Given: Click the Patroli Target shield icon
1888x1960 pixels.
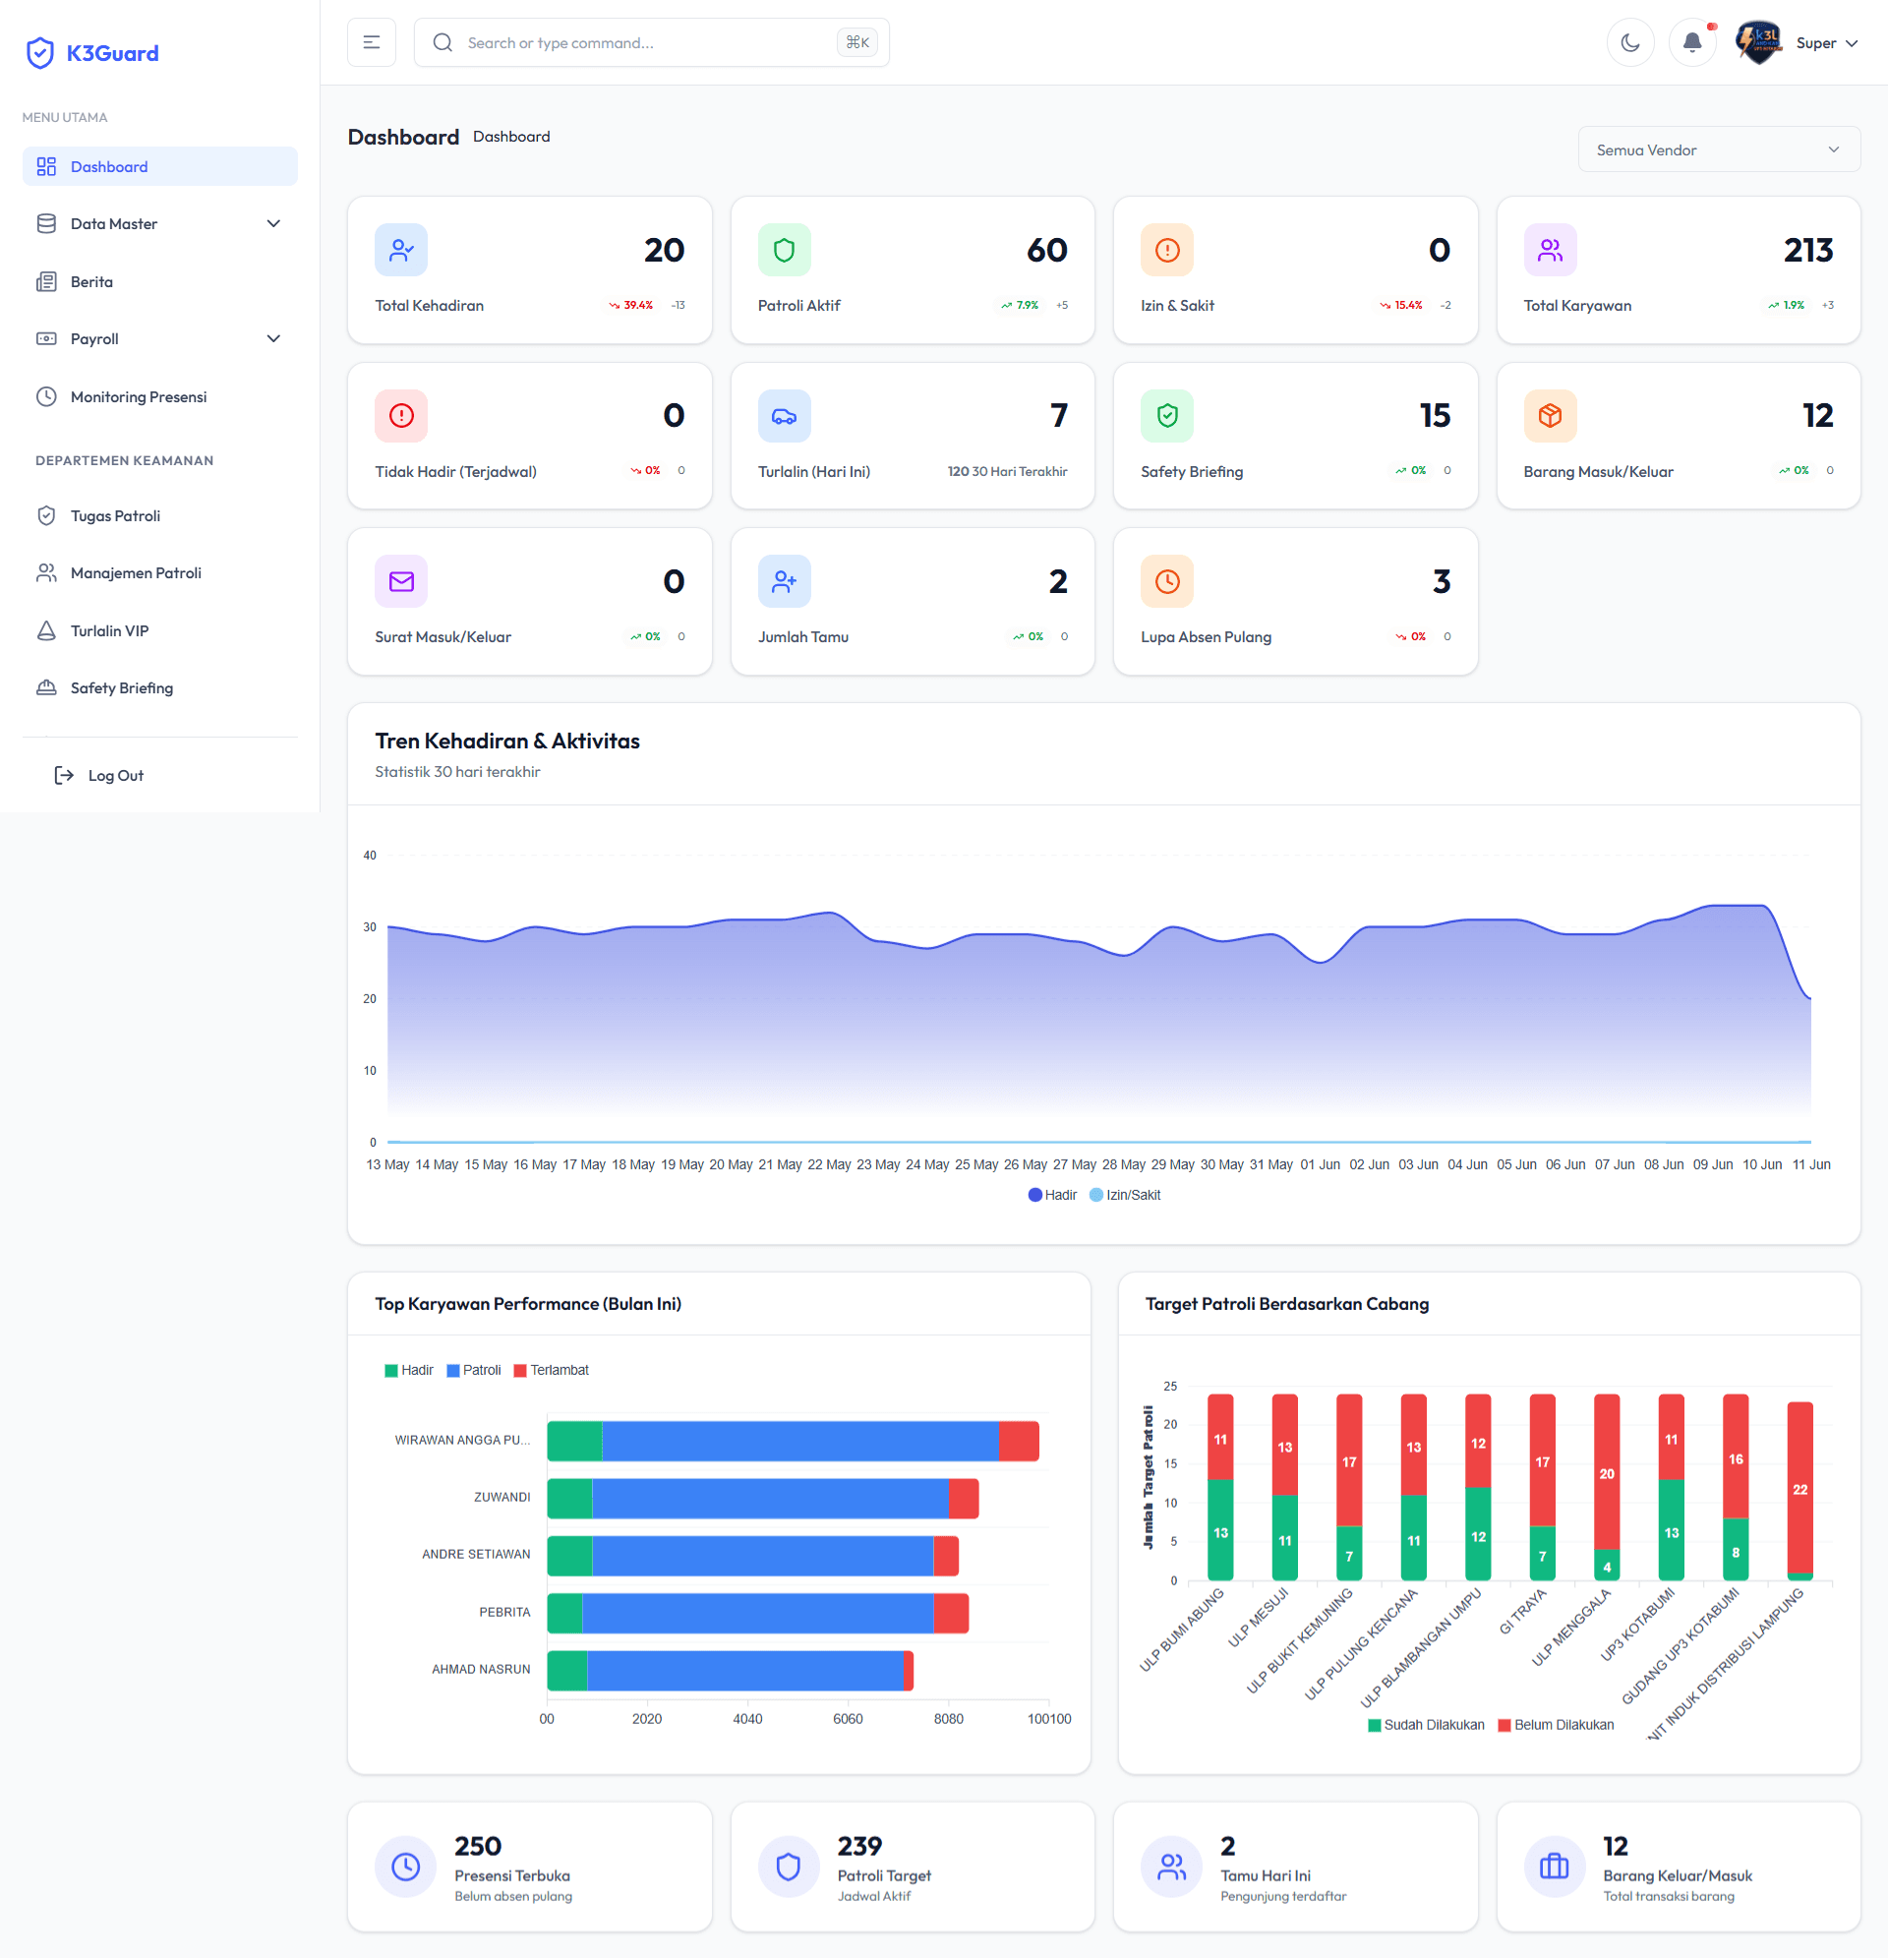Looking at the screenshot, I should point(788,1868).
